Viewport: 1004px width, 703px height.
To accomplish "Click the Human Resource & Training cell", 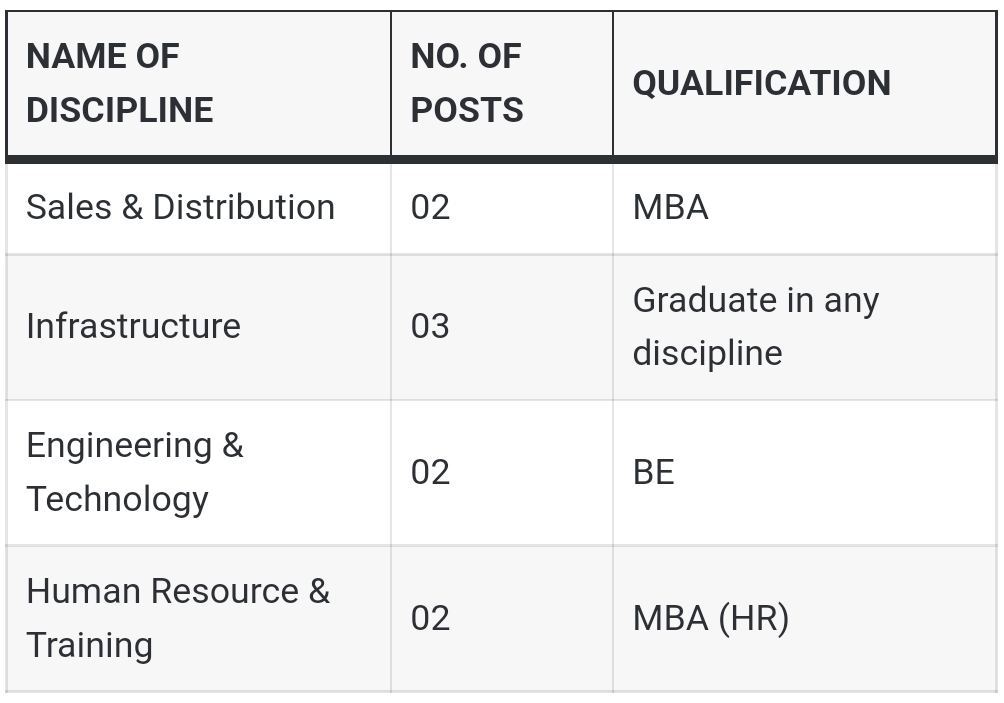I will tap(177, 618).
